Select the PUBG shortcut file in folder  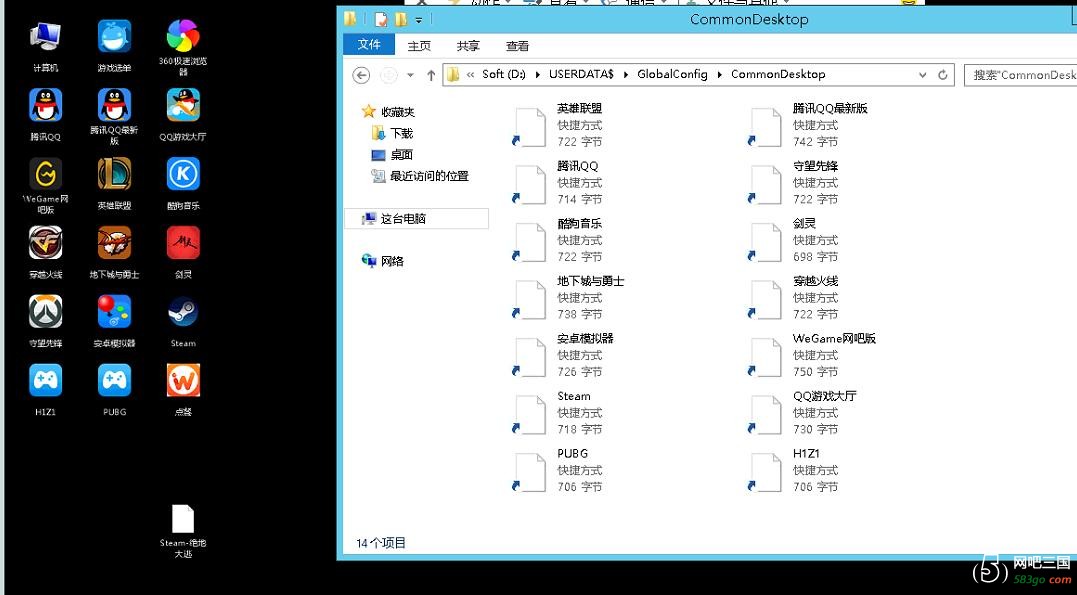click(560, 471)
